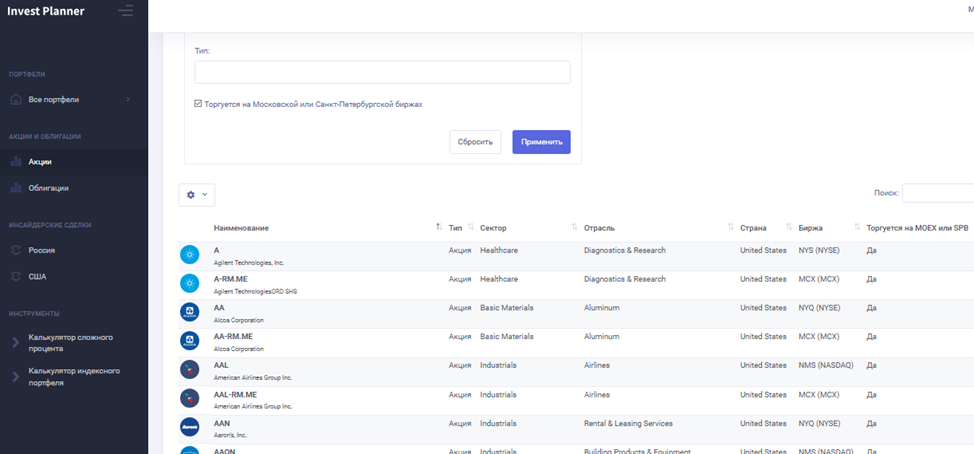Sort table by Тип column arrows
The image size is (974, 454).
[x=470, y=228]
